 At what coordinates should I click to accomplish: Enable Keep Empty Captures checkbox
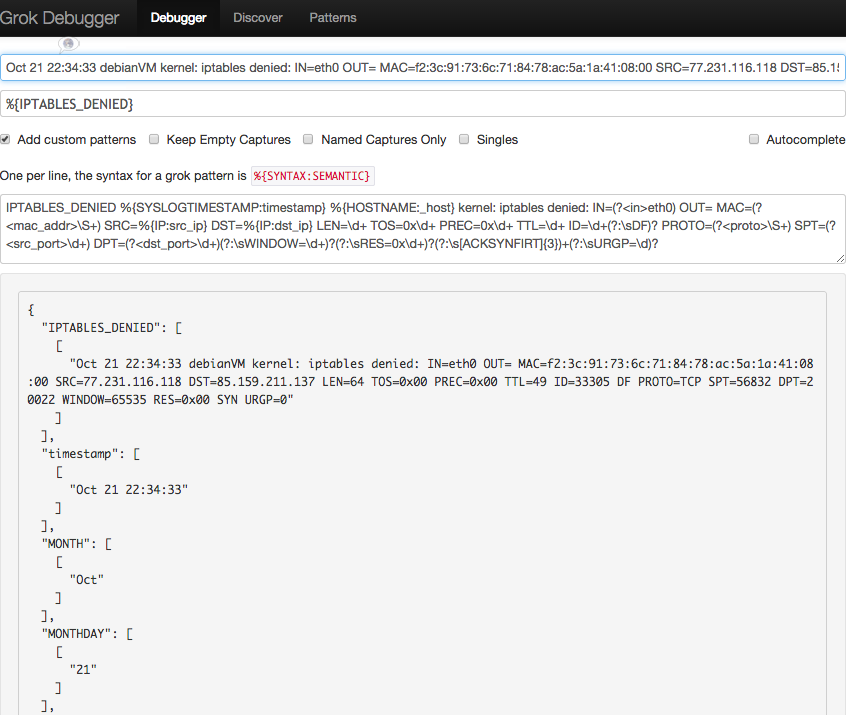[x=155, y=140]
